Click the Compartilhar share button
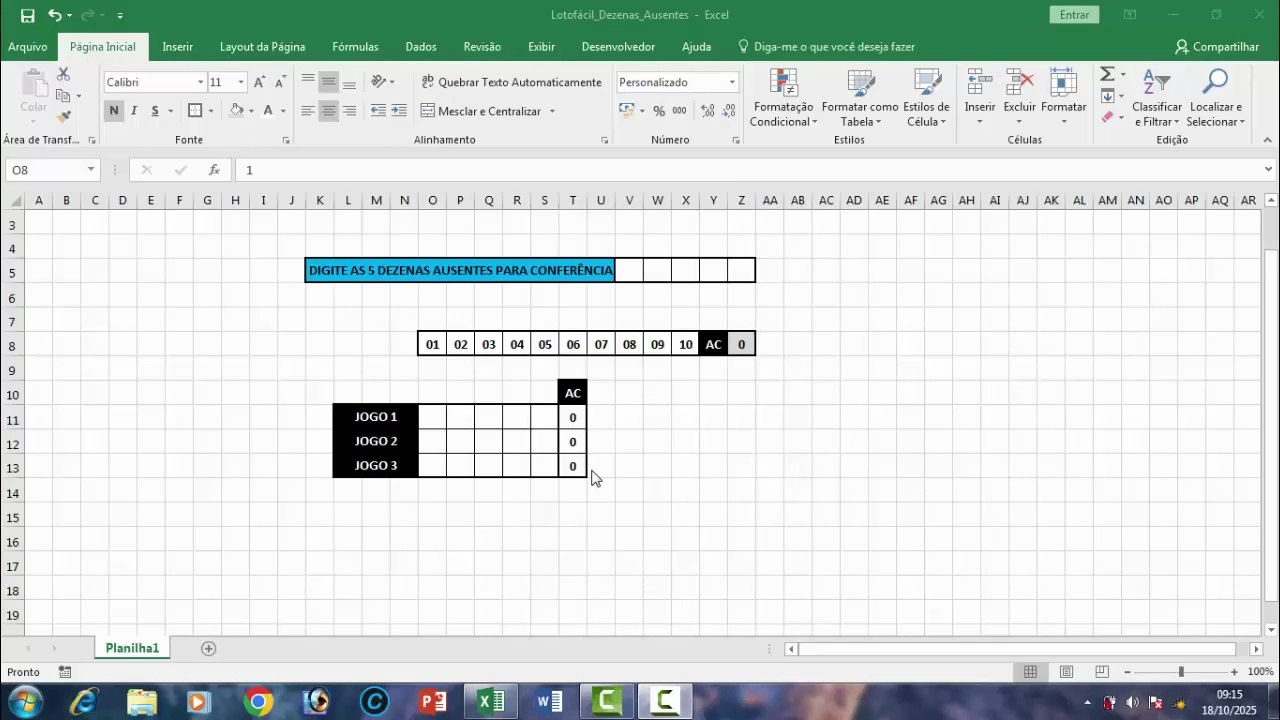 [1216, 47]
